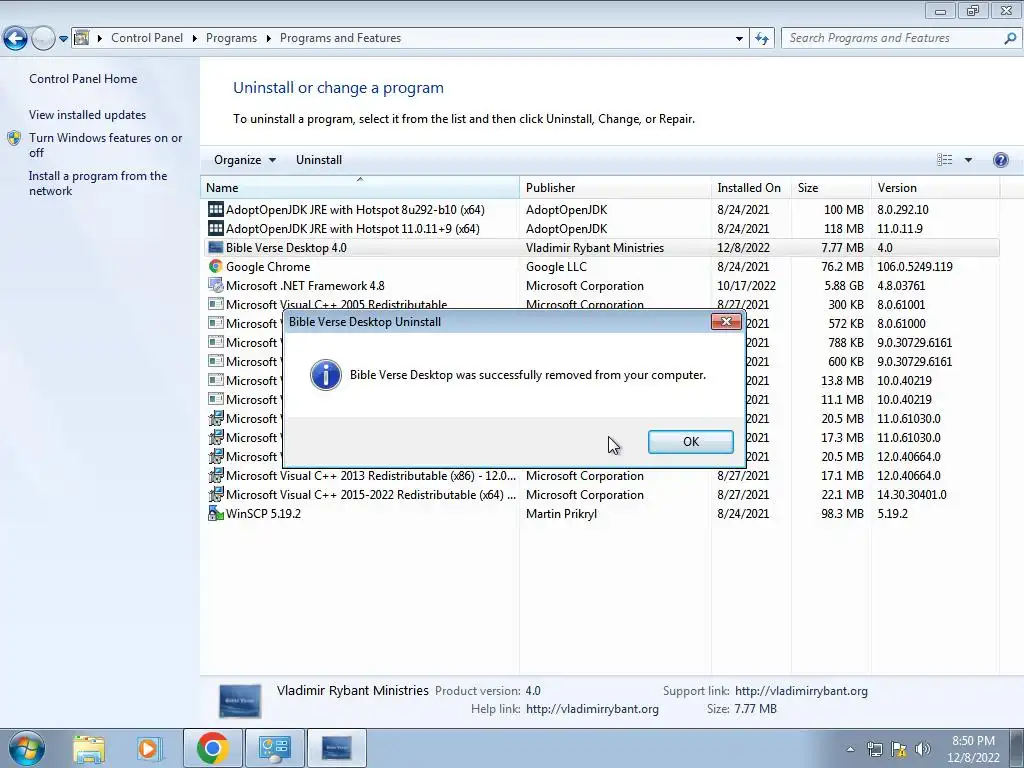
Task: Open Turn Windows features on or off
Action: pos(106,145)
